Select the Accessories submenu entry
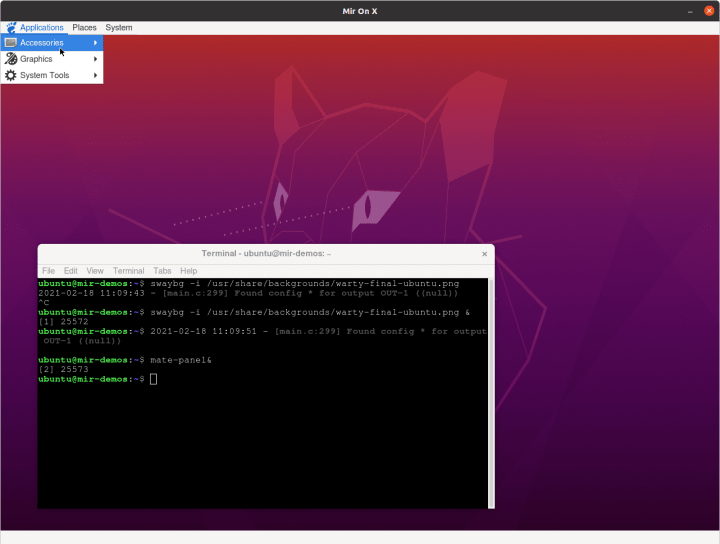Image resolution: width=720 pixels, height=544 pixels. (52, 43)
